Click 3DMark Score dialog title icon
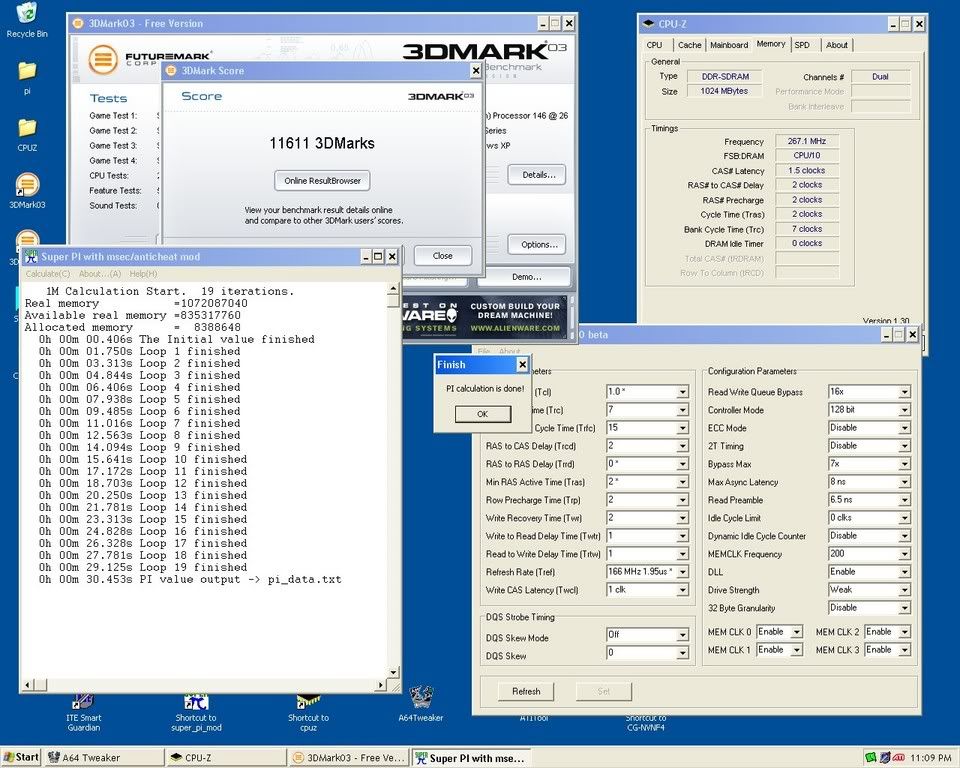960x768 pixels. pos(171,70)
